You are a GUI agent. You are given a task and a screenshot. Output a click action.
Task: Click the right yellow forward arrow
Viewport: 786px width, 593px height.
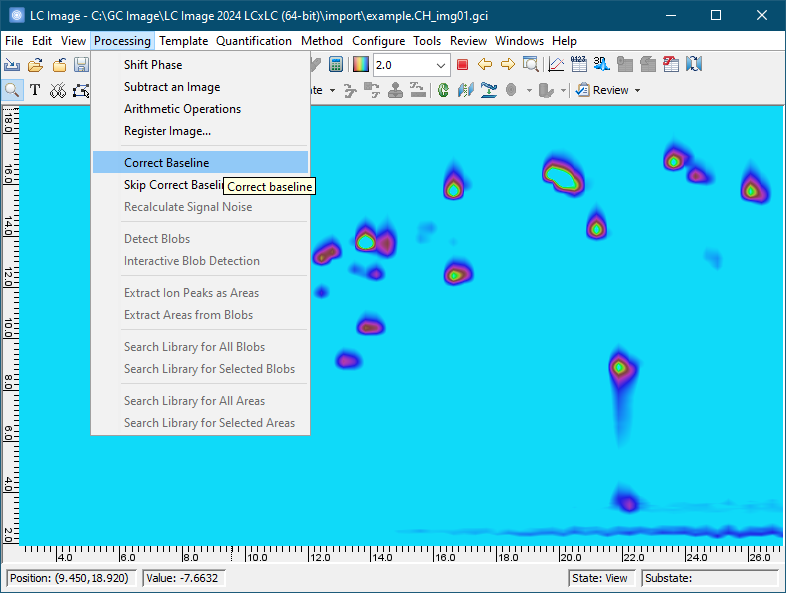508,65
